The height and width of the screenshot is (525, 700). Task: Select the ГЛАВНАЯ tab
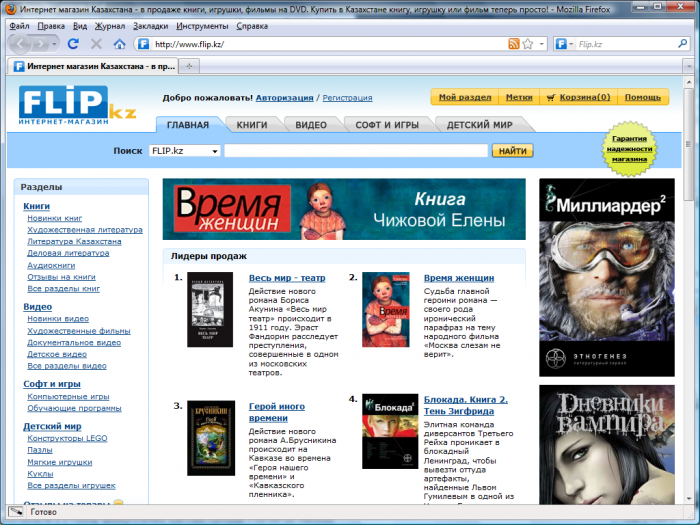click(x=188, y=125)
